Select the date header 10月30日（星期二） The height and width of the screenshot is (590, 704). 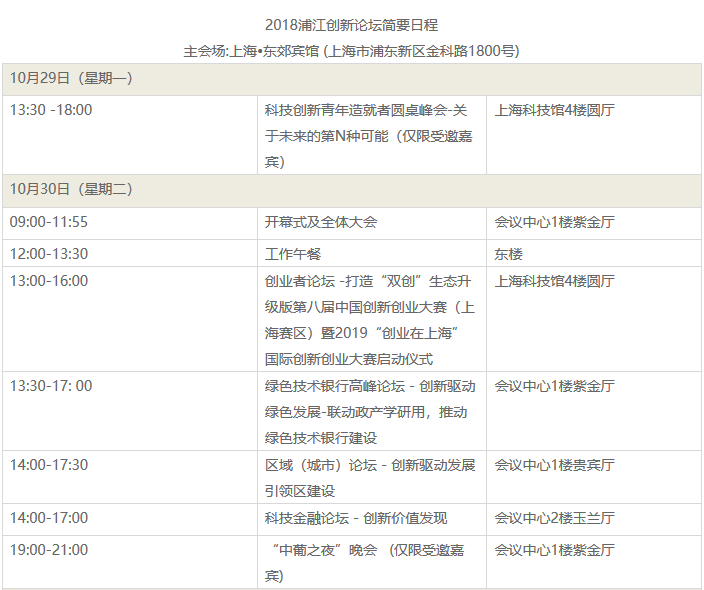click(352, 190)
